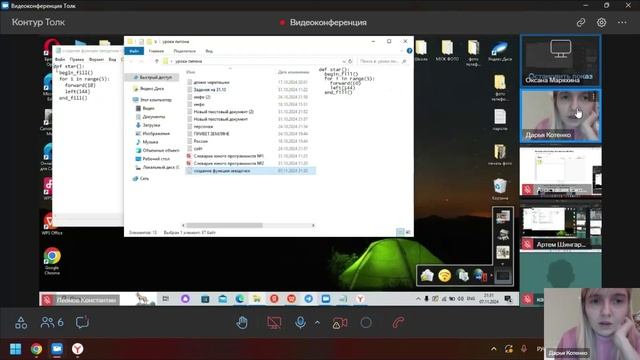
Task: Click Explorer help question mark icon
Action: pos(409,51)
